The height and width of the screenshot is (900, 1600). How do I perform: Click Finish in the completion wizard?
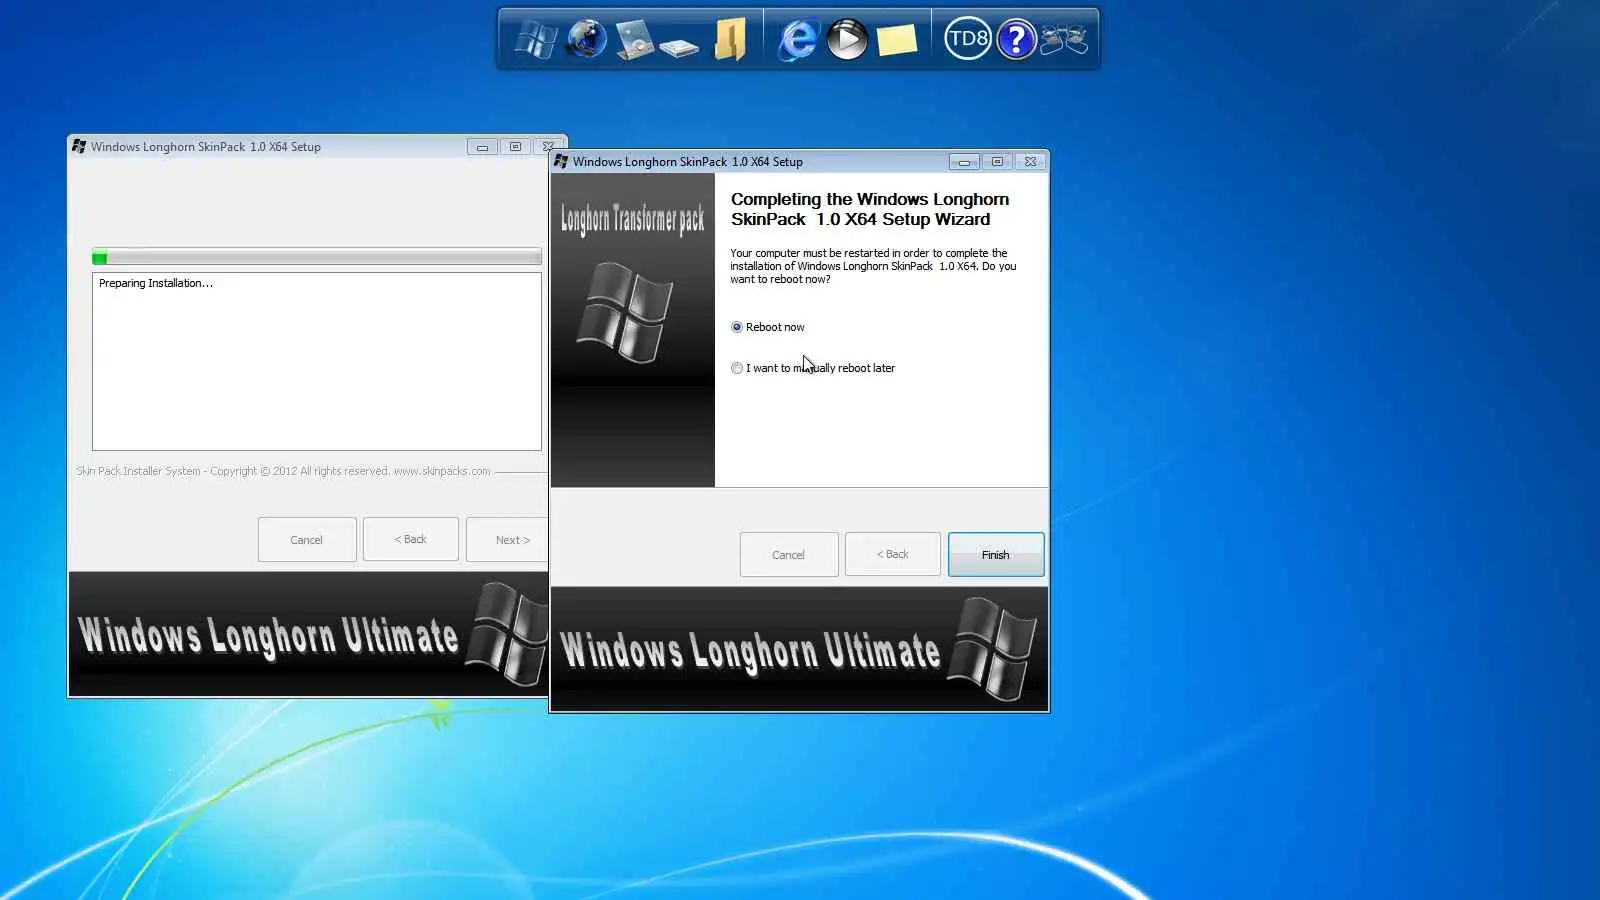[996, 555]
